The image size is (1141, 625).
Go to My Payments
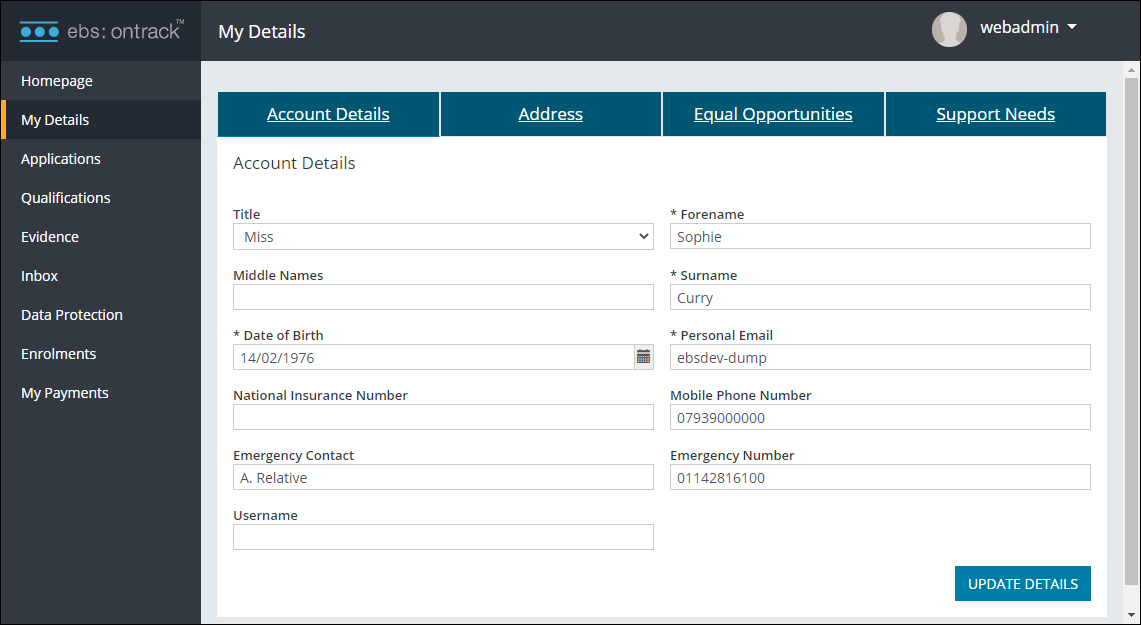(64, 392)
